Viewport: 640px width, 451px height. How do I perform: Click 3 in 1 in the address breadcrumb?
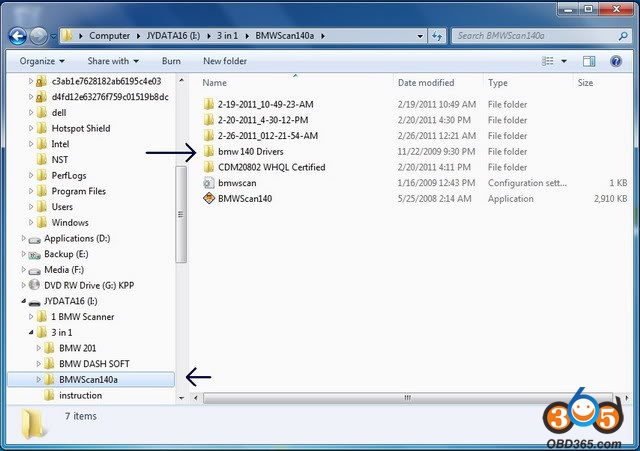click(227, 36)
